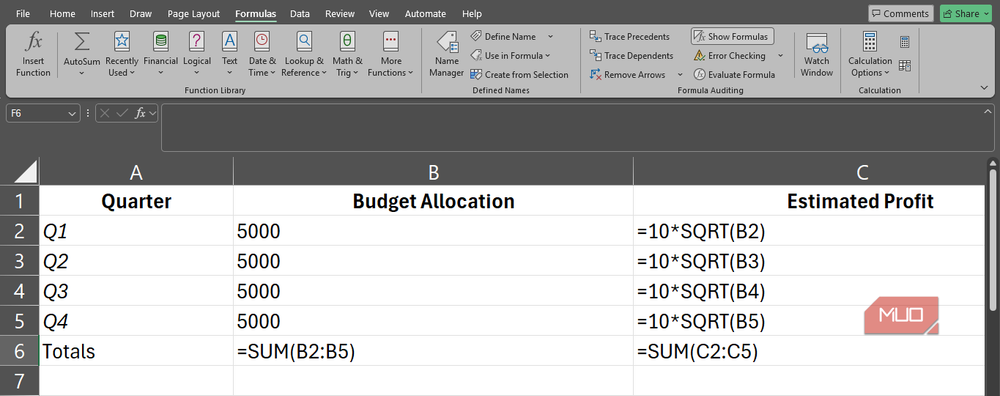Open the Comments pane button
The width and height of the screenshot is (1000, 396).
(x=901, y=13)
